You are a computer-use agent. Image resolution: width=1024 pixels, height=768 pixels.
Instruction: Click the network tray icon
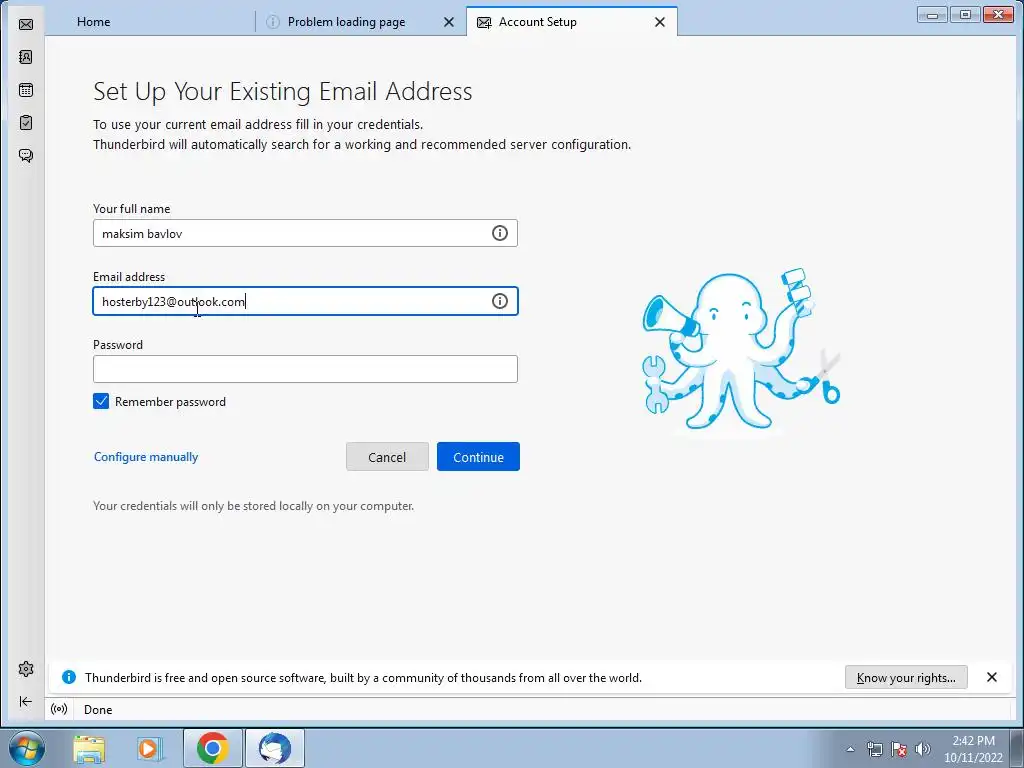(874, 749)
